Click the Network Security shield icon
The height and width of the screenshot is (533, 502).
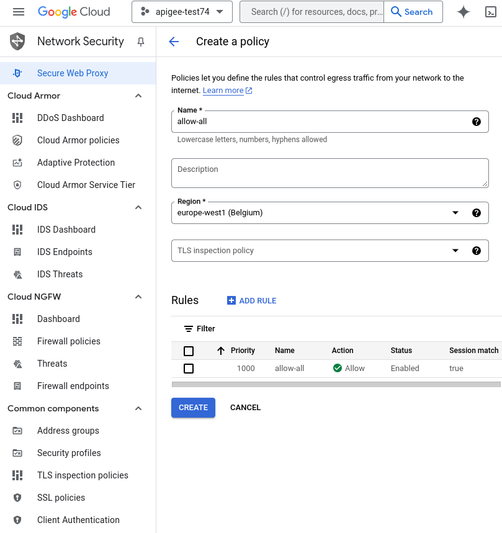[x=17, y=41]
